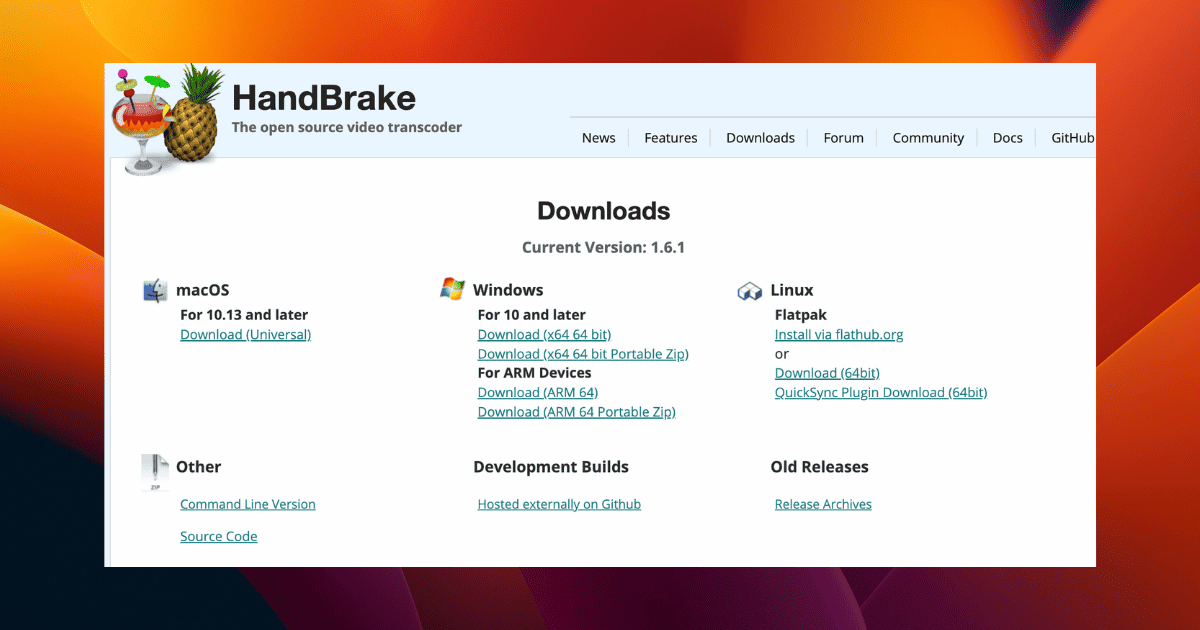The height and width of the screenshot is (630, 1200).
Task: Download Windows x64 64 bit installer
Action: tap(544, 335)
